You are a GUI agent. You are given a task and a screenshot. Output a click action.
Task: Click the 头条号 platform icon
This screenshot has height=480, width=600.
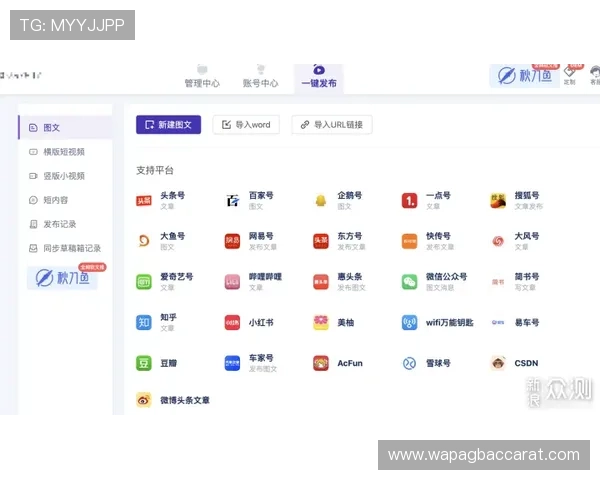click(x=144, y=201)
